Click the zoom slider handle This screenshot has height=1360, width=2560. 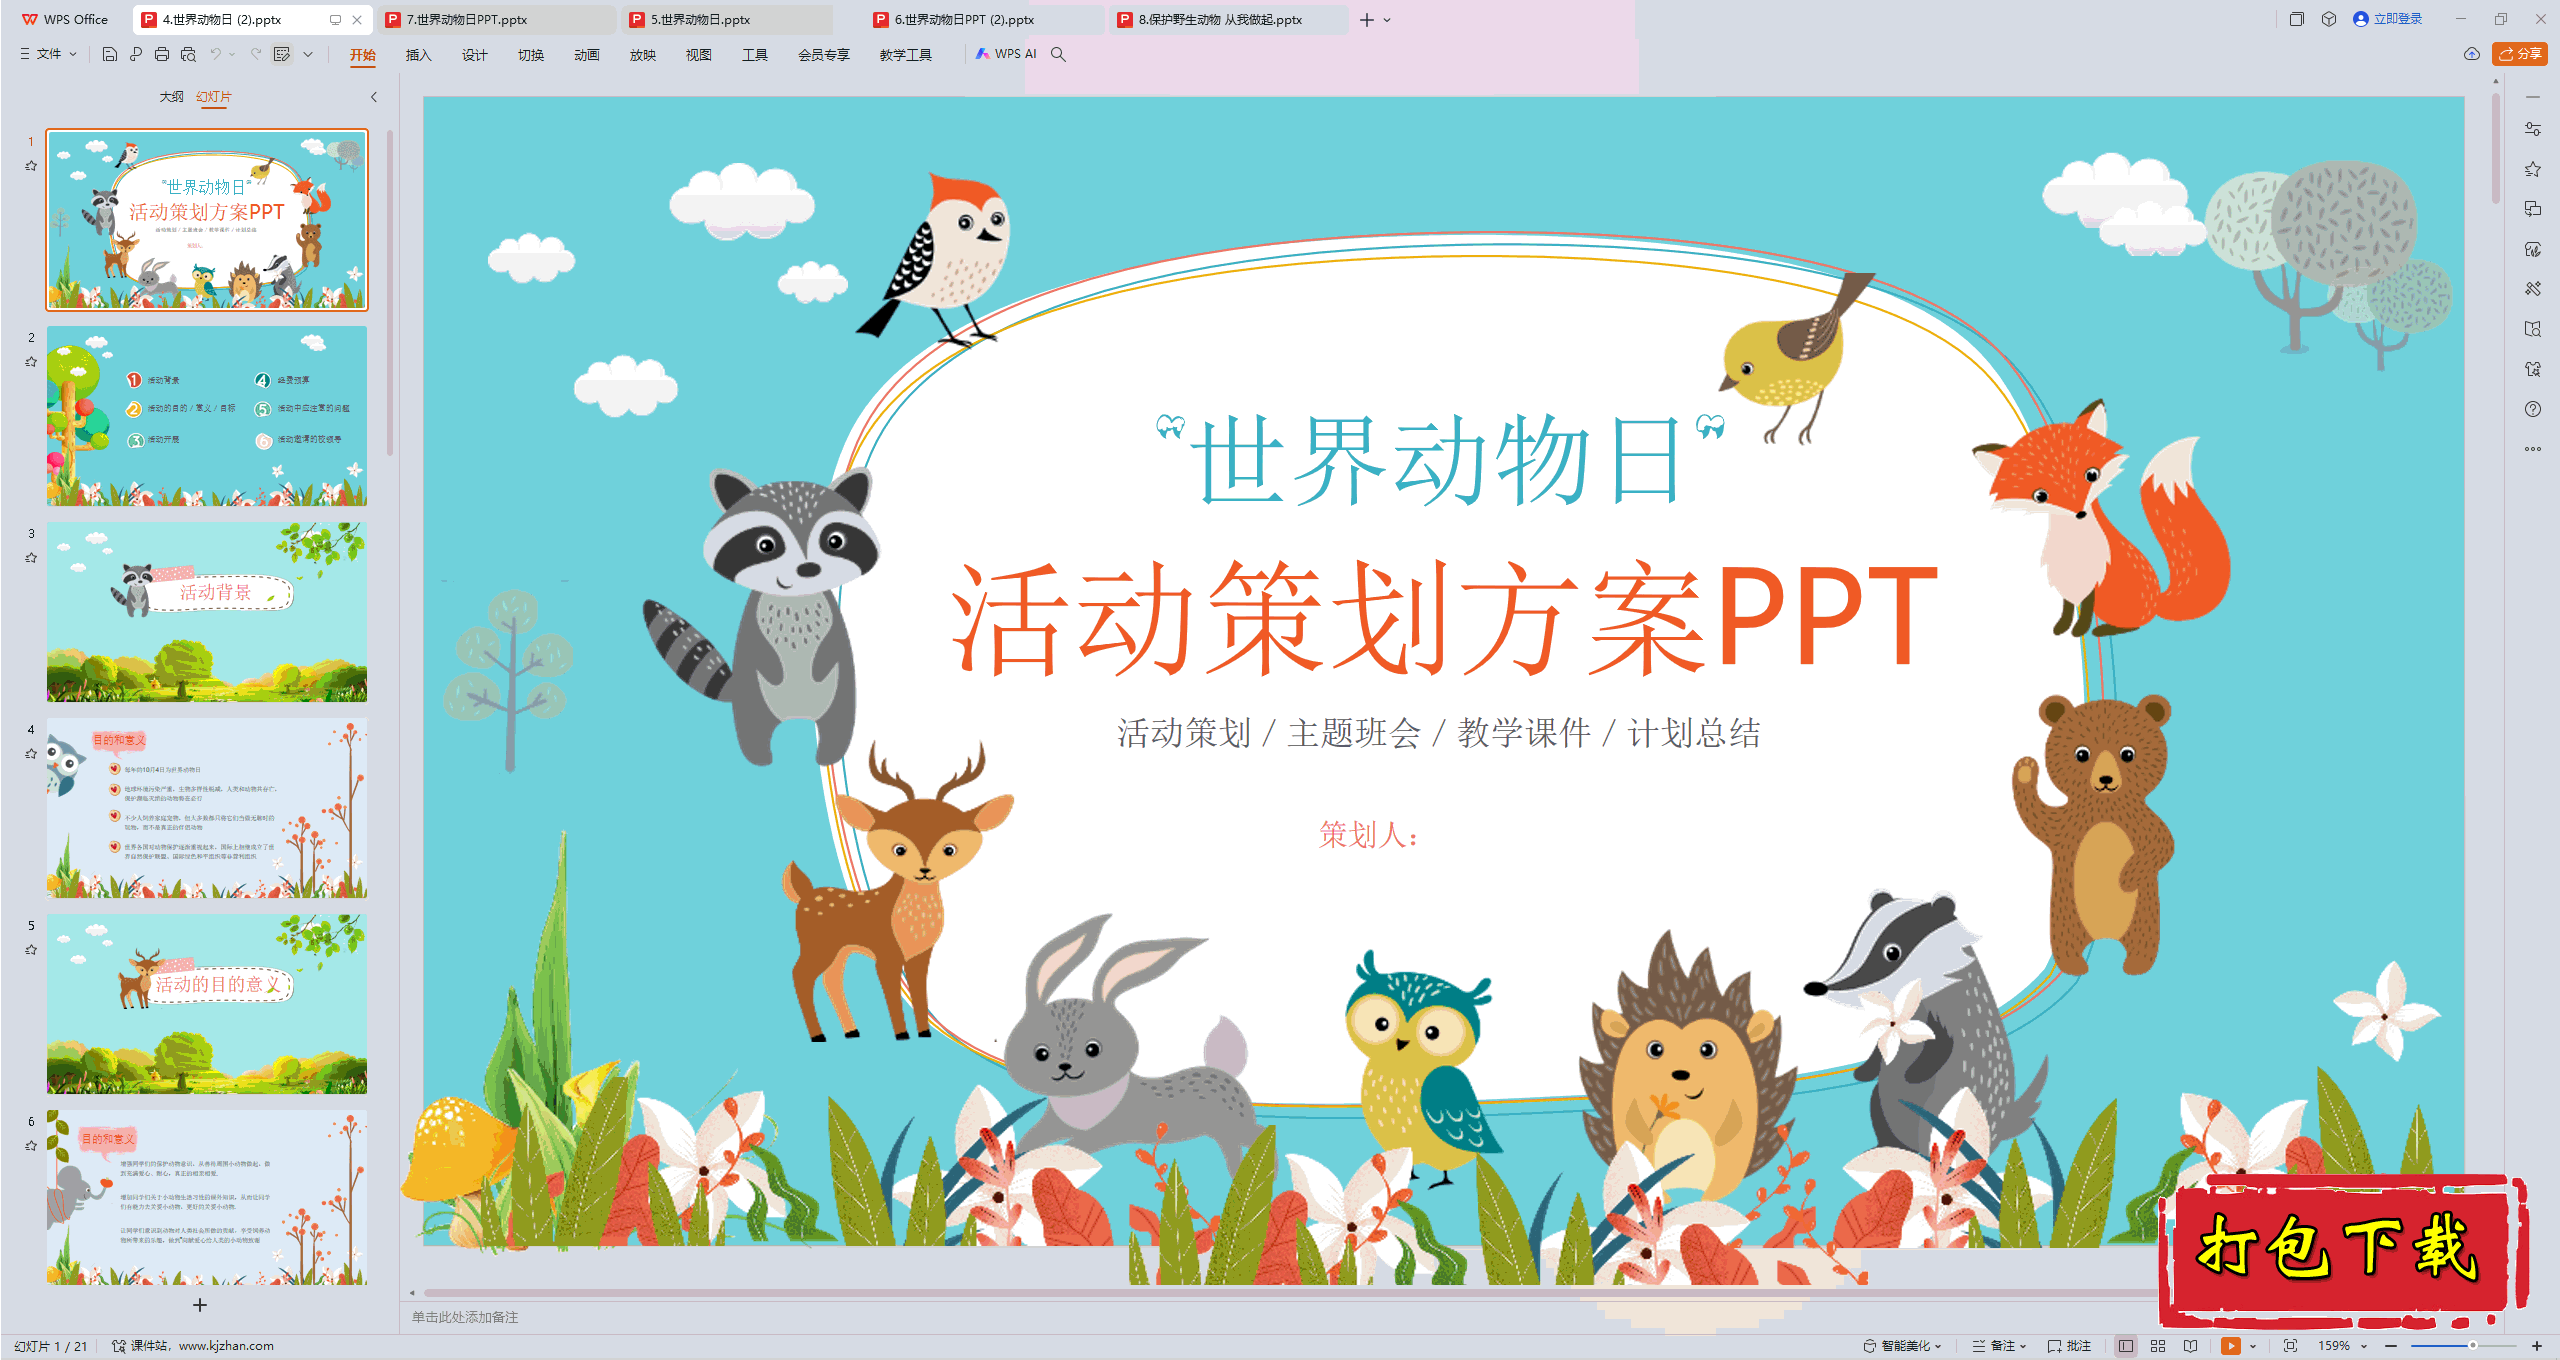(x=2473, y=1346)
